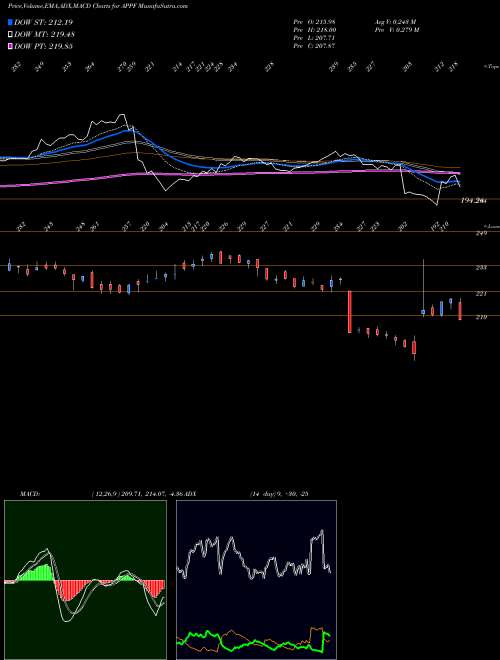Click the Pre V: 0.279 M volume text

coord(396,30)
